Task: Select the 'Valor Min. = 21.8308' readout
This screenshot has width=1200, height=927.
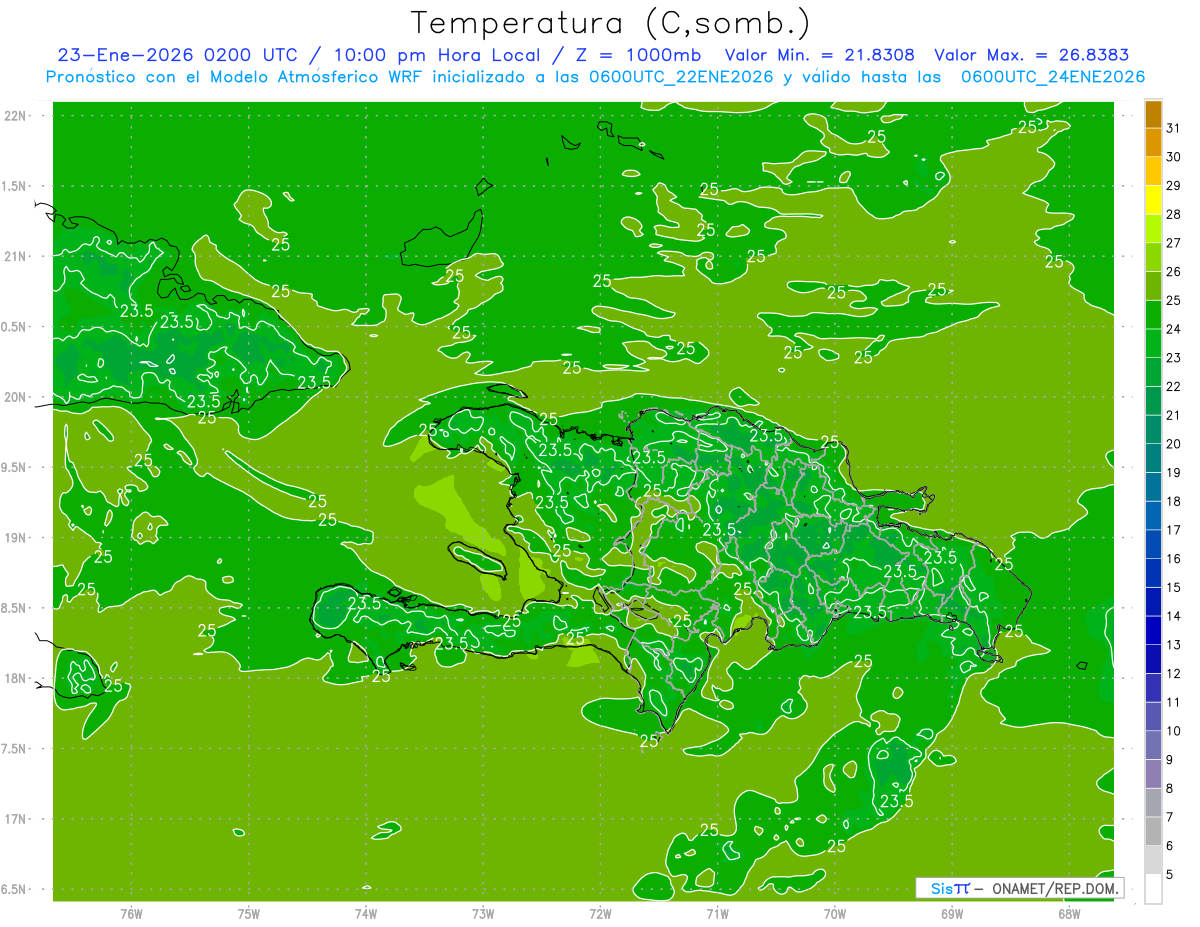Action: (820, 55)
